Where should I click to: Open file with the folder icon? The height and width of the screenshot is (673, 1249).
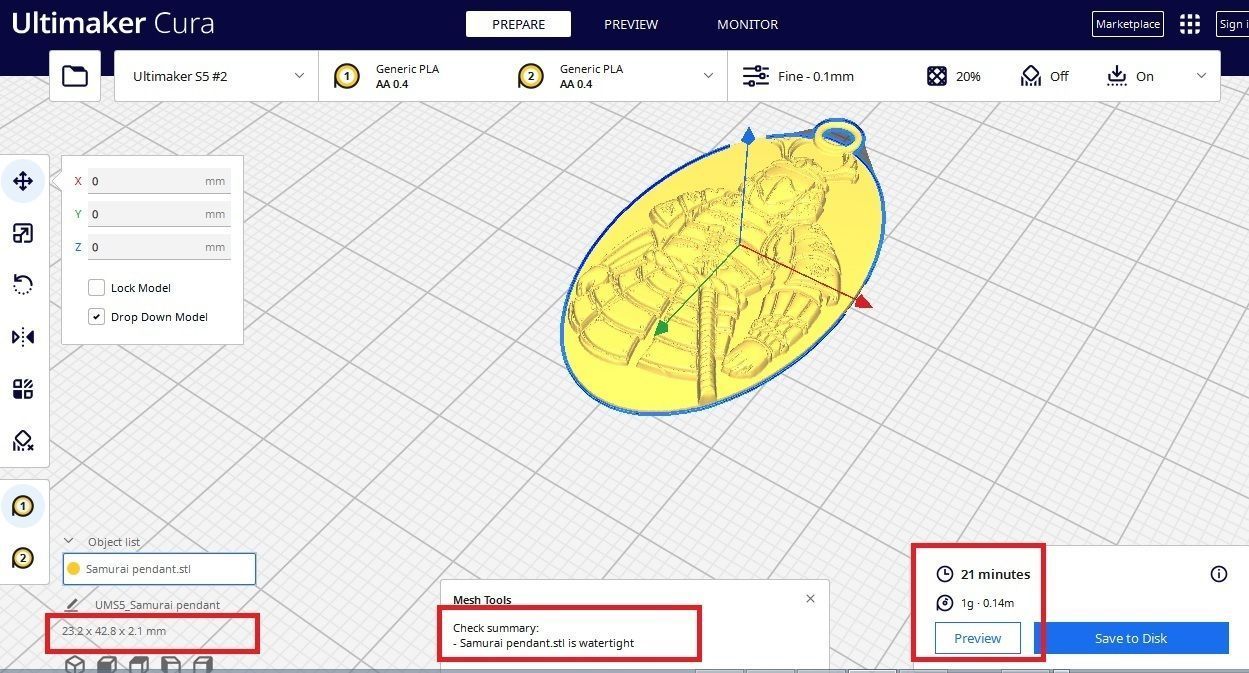tap(75, 76)
